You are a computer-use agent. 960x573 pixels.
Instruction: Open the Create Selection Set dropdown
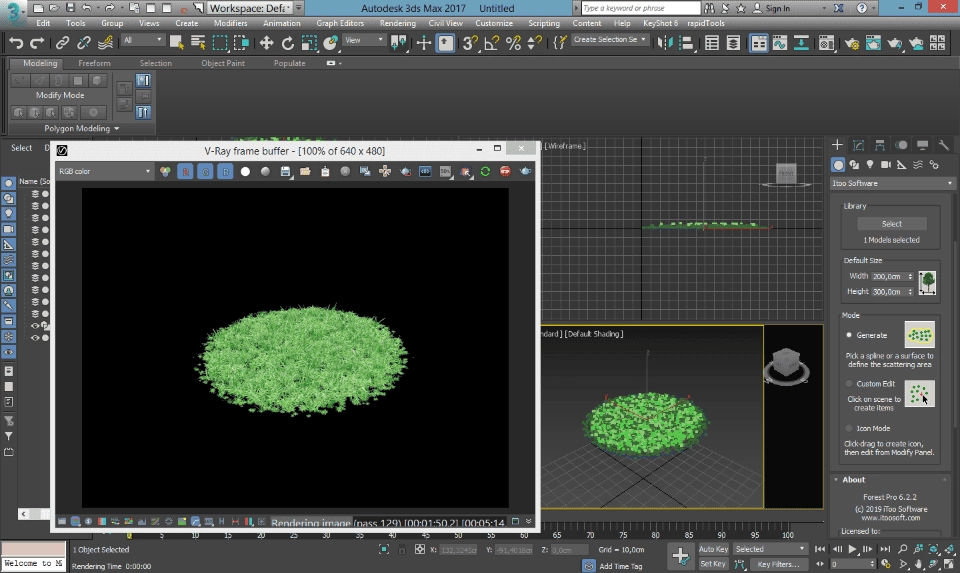(609, 40)
